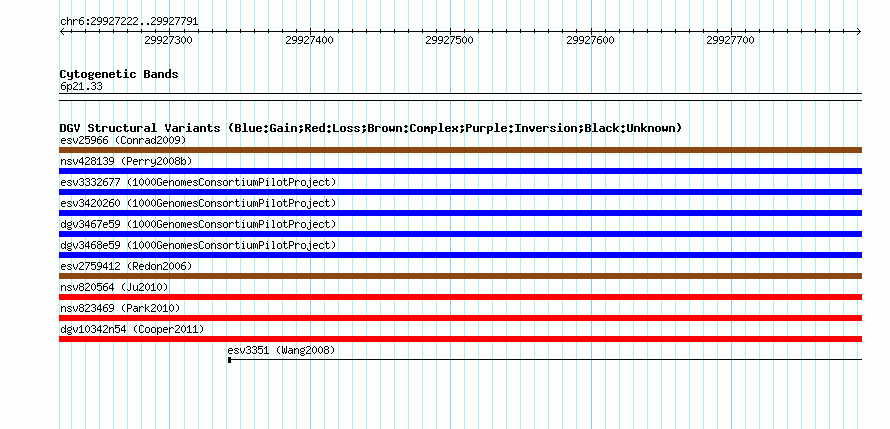
Task: Select the brown esv25966 complex variant bar
Action: click(x=460, y=150)
